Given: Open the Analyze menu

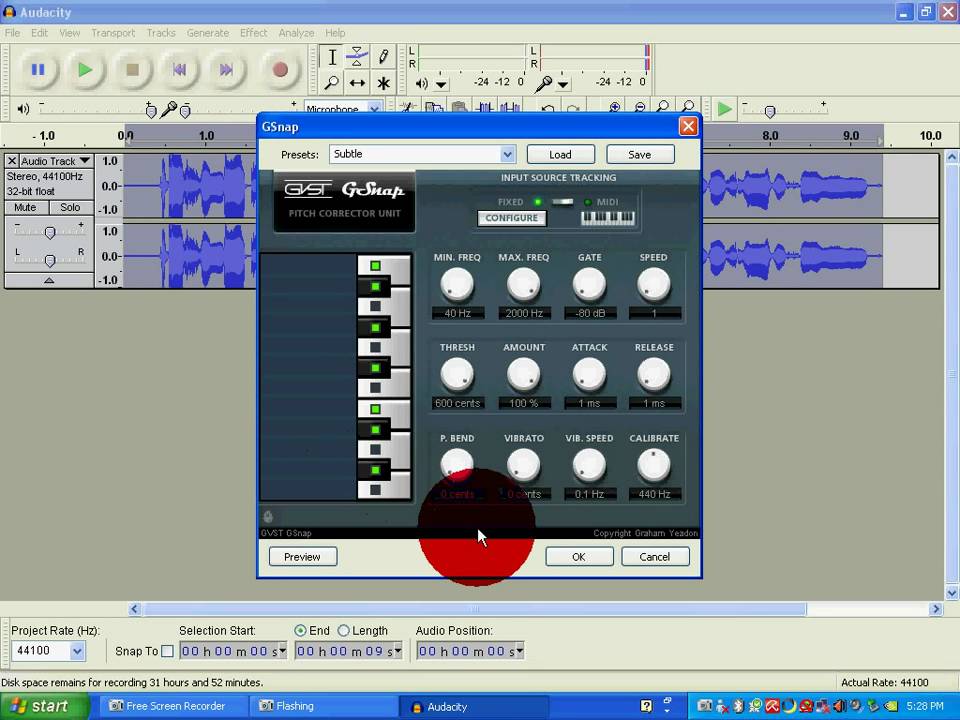Looking at the screenshot, I should click(296, 33).
